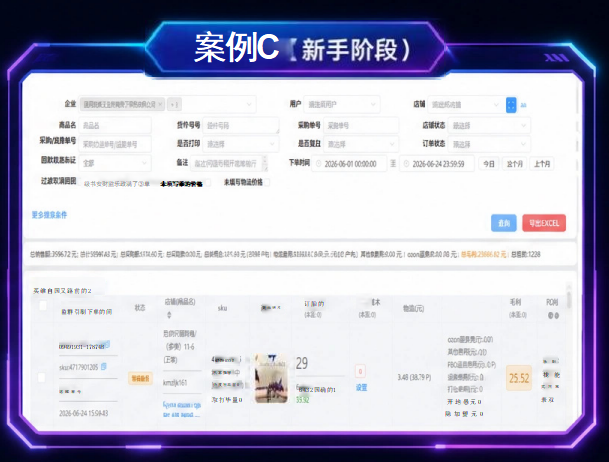Open 更多搜索条件 link
The image size is (609, 462).
point(49,215)
